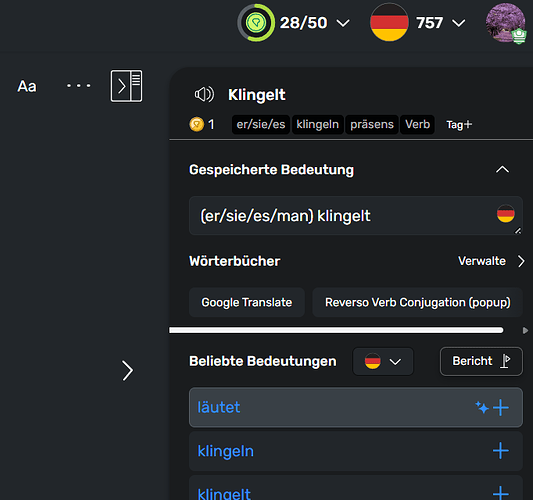This screenshot has height=500, width=533.
Task: Go to next page arrow
Action: tap(127, 370)
